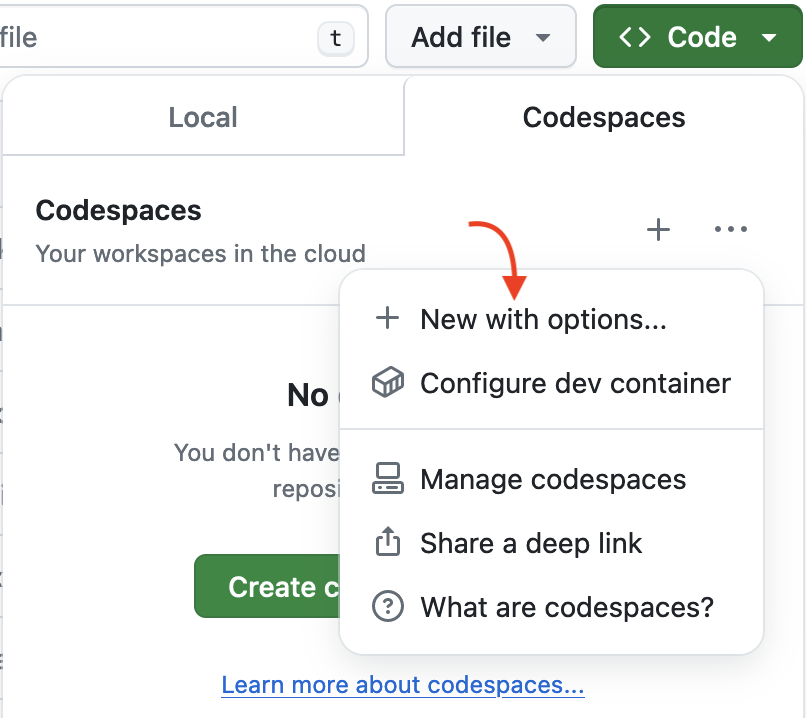Click the share icon beside deep link
Image resolution: width=806 pixels, height=718 pixels.
[388, 542]
